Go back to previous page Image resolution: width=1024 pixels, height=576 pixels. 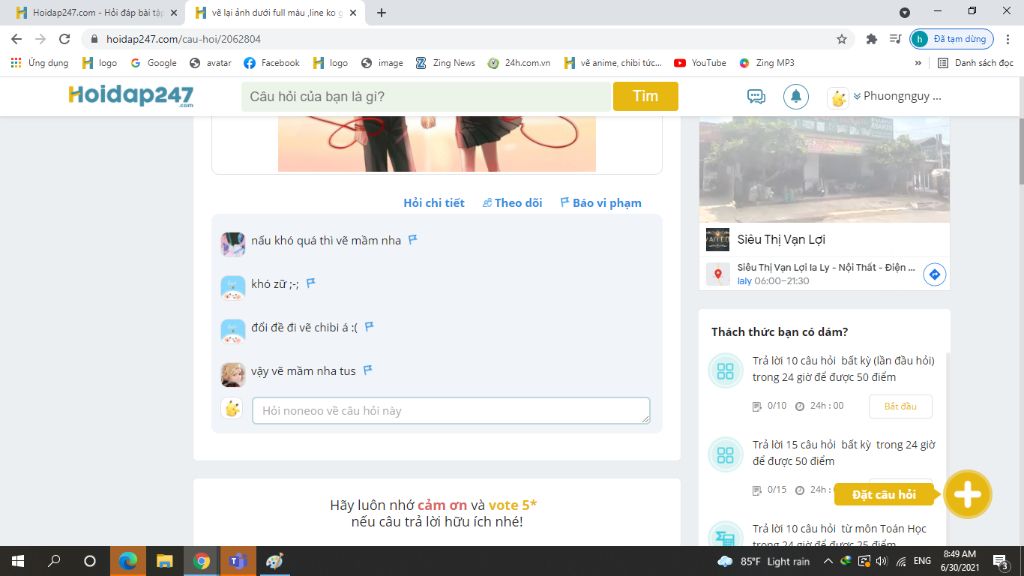pos(16,39)
